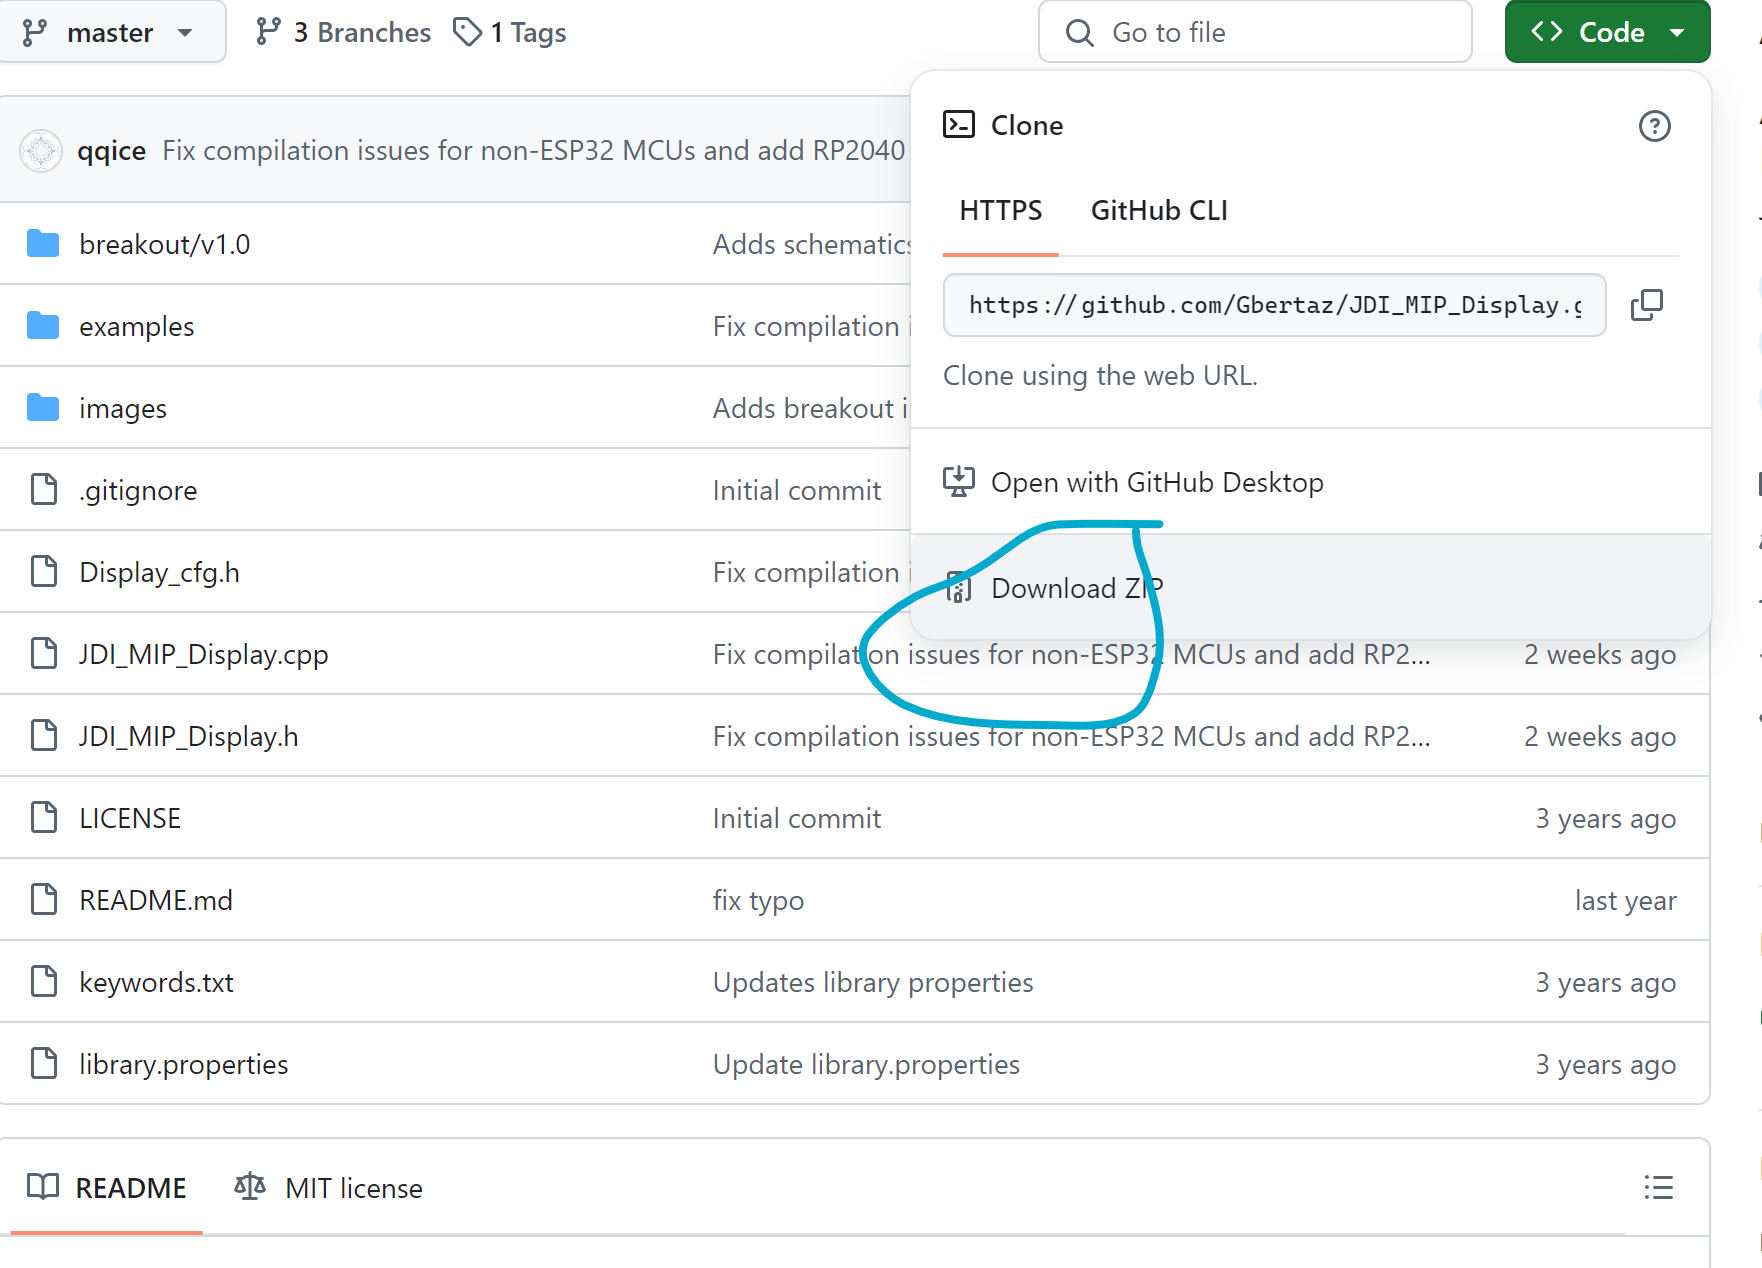
Task: Open the LICENSE file
Action: (x=130, y=818)
